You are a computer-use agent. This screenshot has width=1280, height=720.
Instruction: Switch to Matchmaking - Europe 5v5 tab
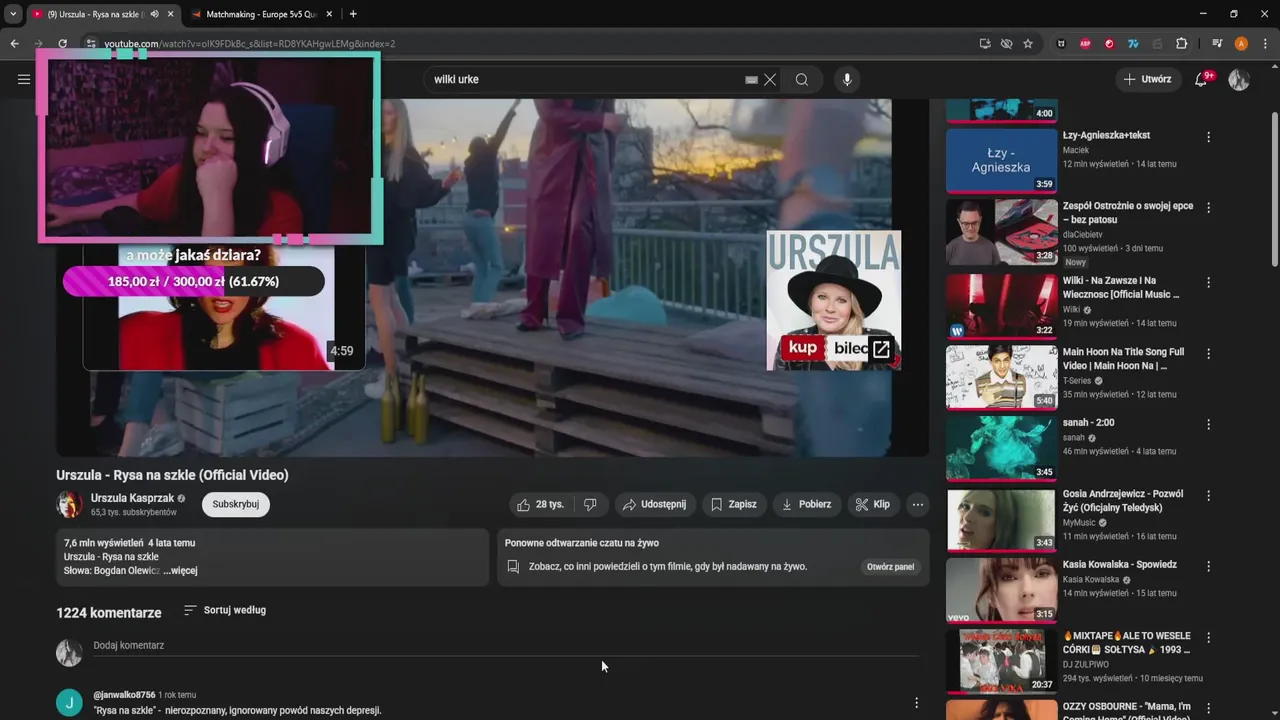point(263,14)
